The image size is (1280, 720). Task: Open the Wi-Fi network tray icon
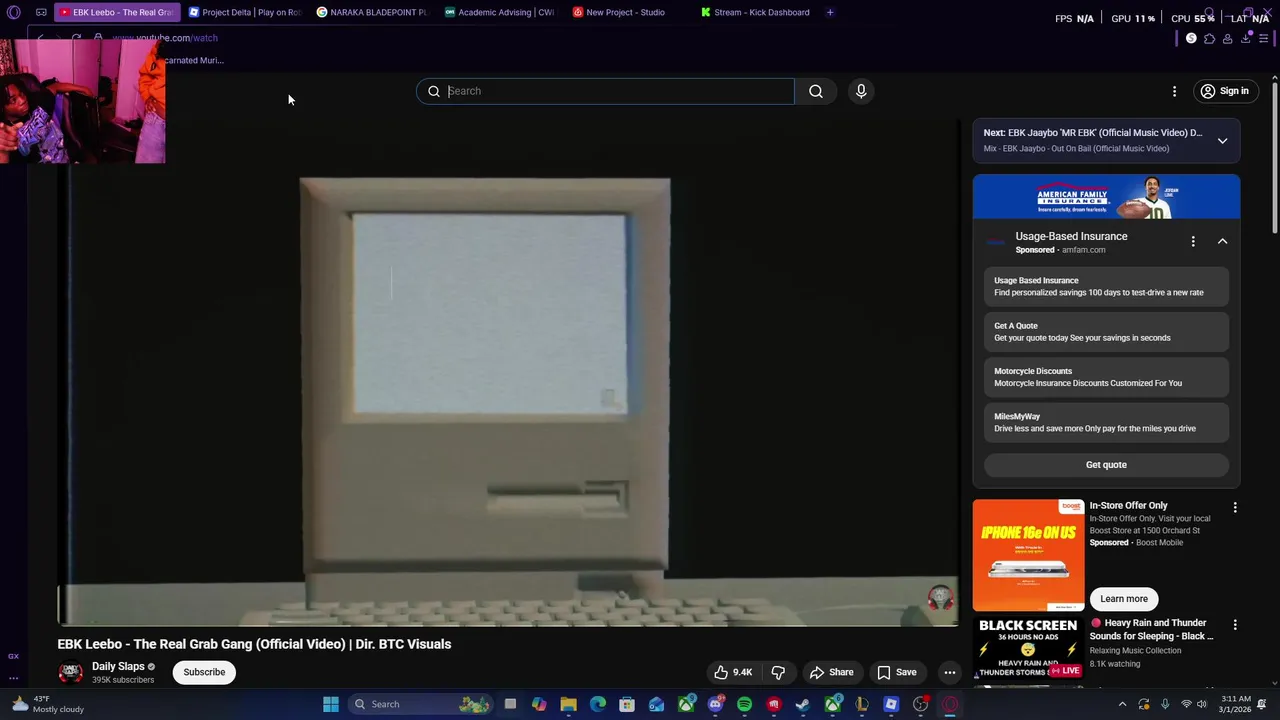coord(1186,704)
